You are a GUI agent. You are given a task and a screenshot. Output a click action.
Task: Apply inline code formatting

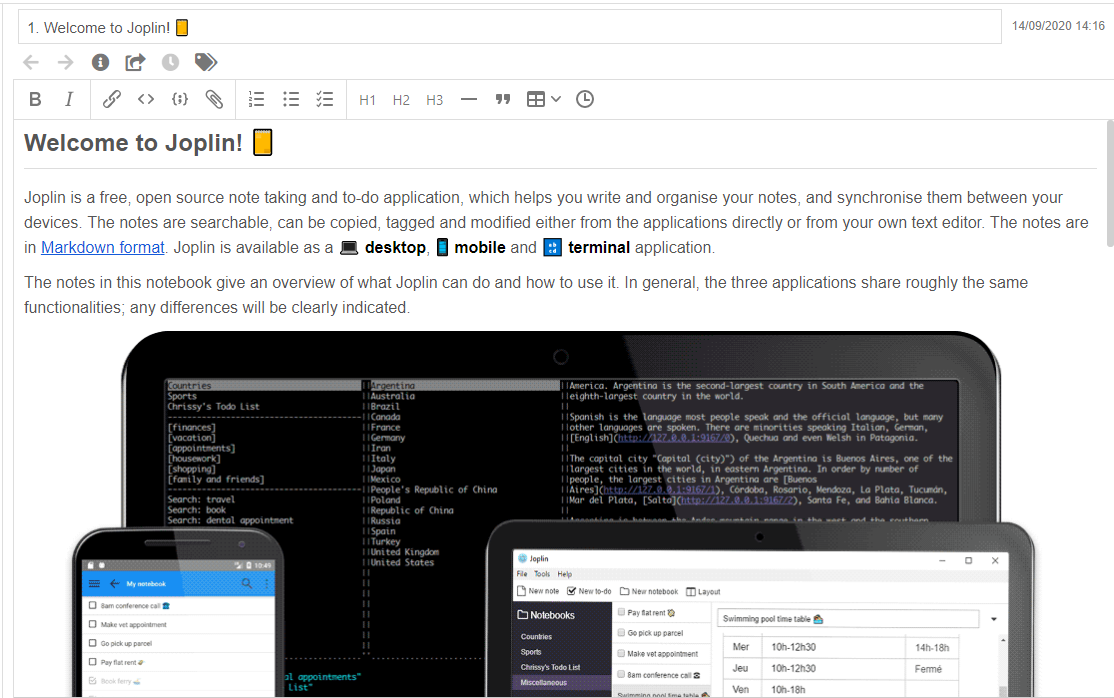pyautogui.click(x=146, y=100)
